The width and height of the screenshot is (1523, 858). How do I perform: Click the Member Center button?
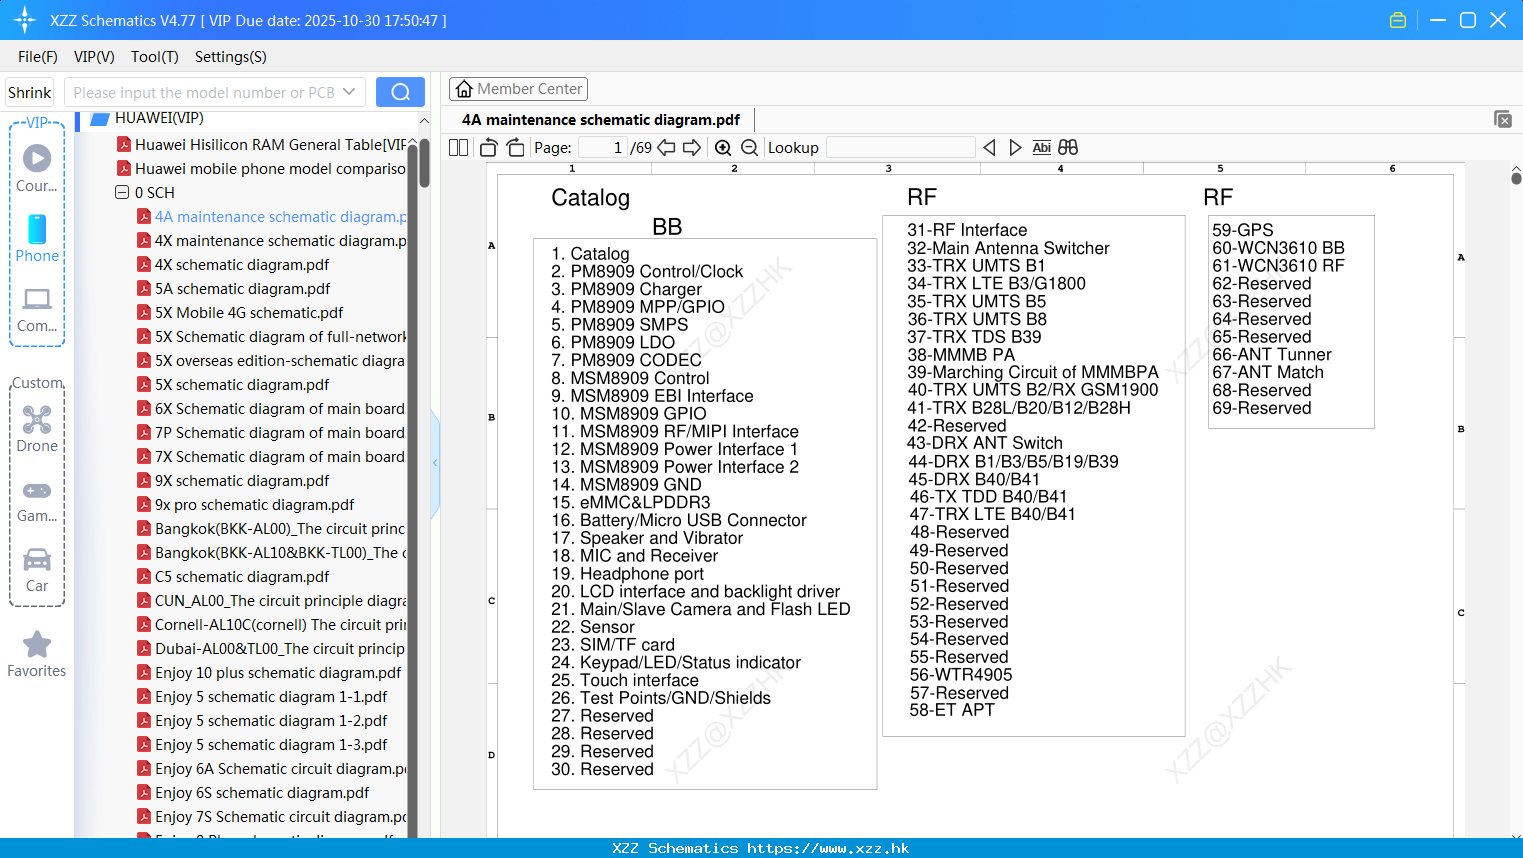click(518, 89)
